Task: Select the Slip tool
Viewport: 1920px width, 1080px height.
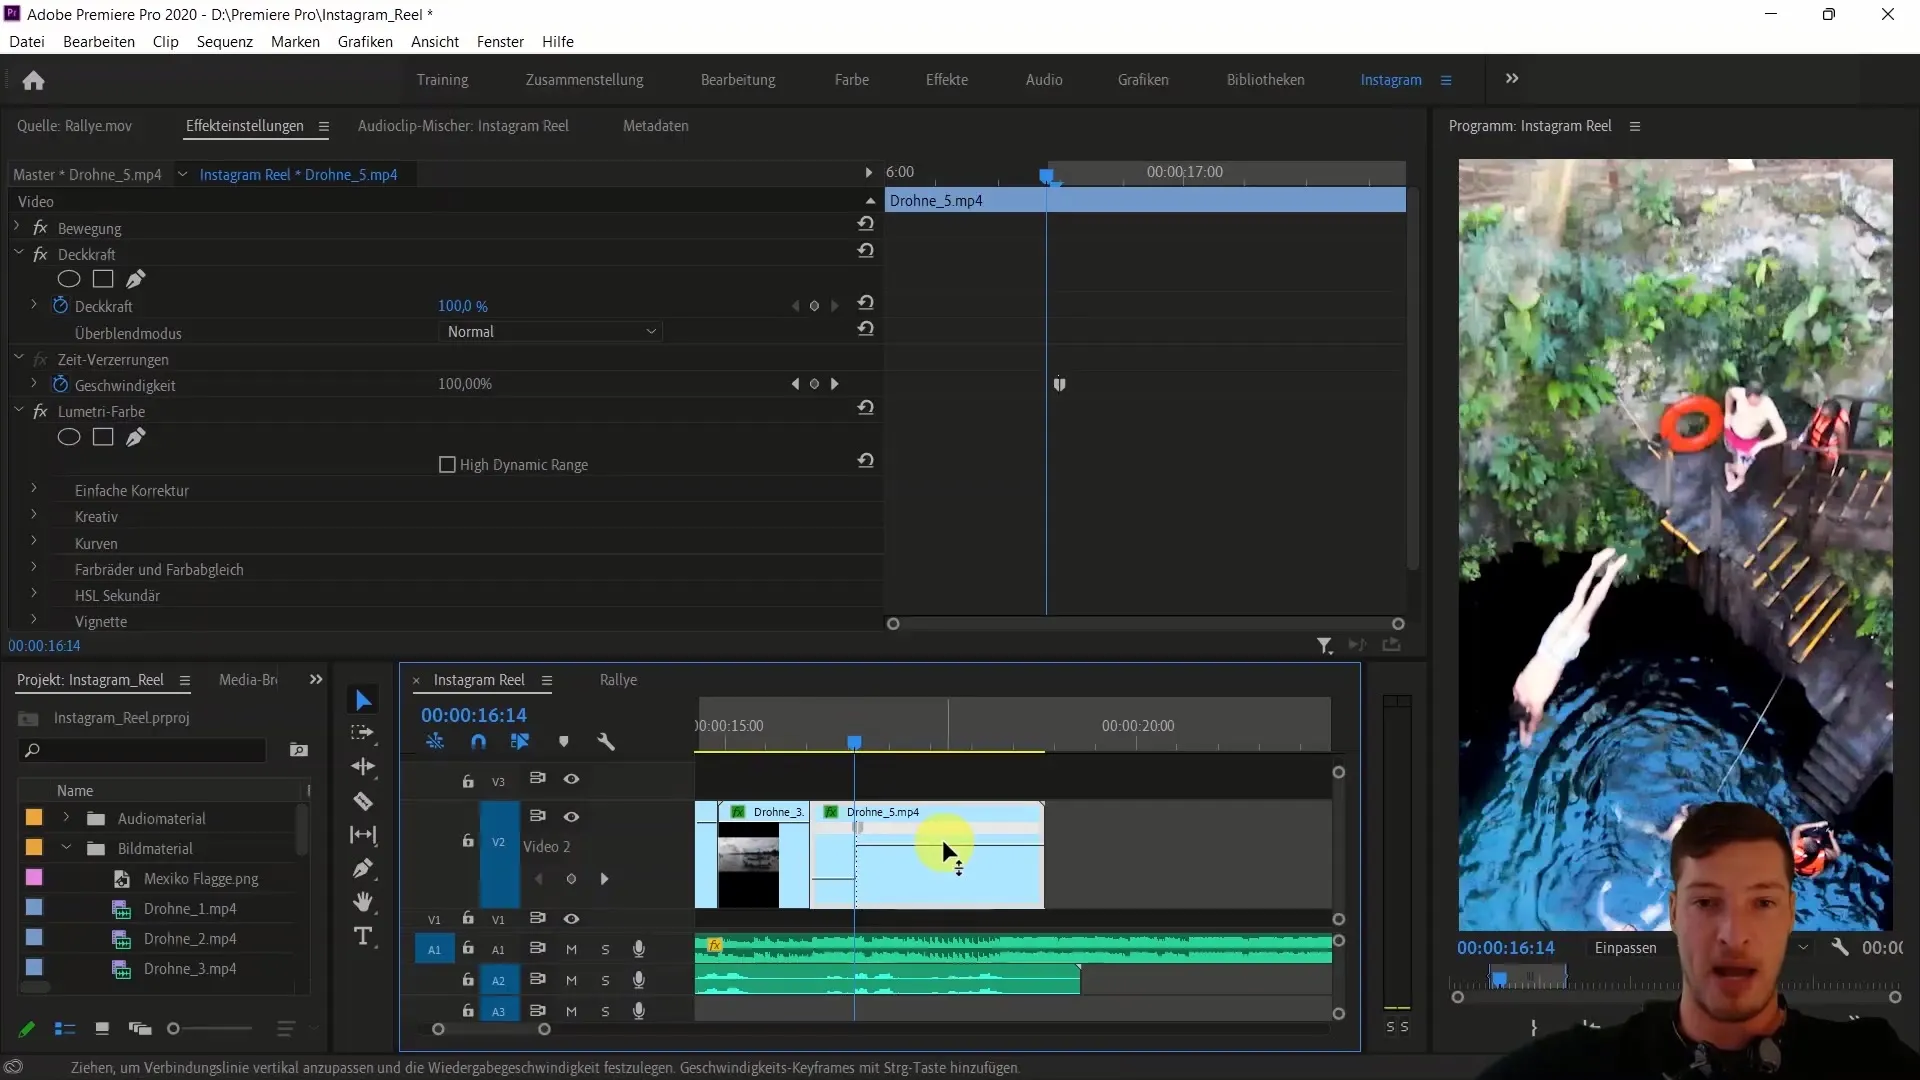Action: tap(363, 835)
